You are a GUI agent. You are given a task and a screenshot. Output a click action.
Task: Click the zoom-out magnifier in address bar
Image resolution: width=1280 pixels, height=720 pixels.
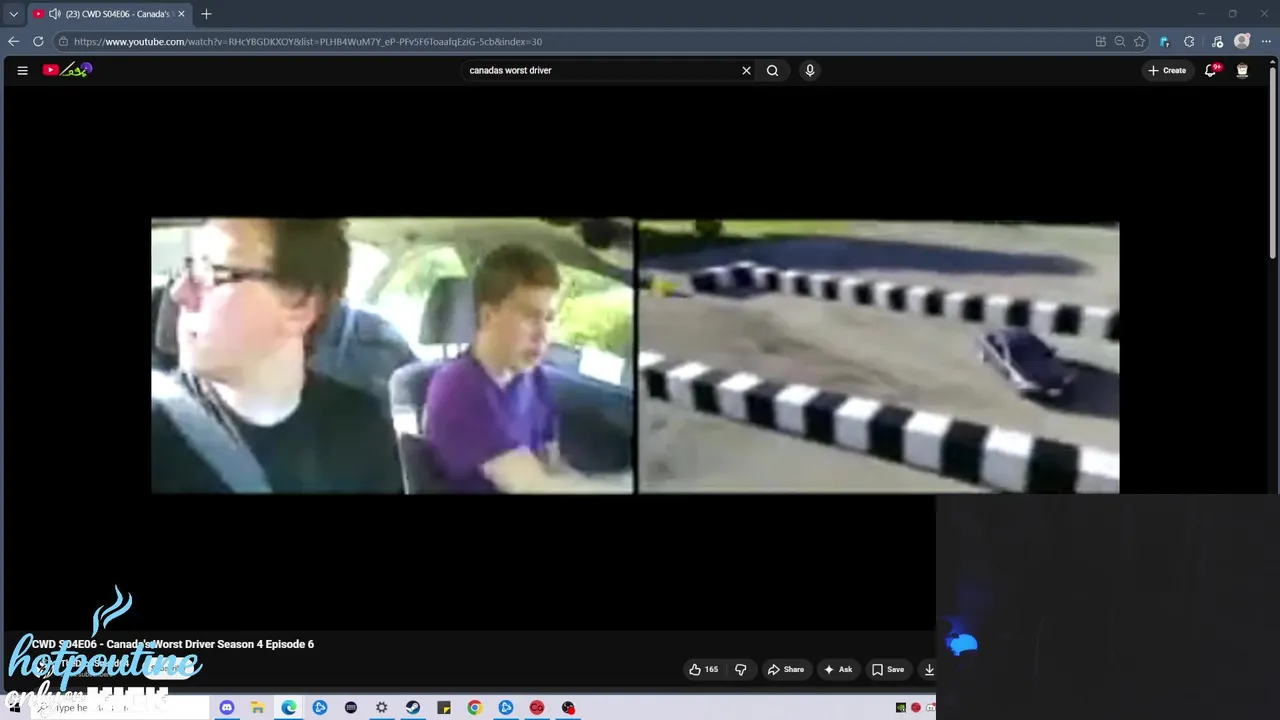1120,41
